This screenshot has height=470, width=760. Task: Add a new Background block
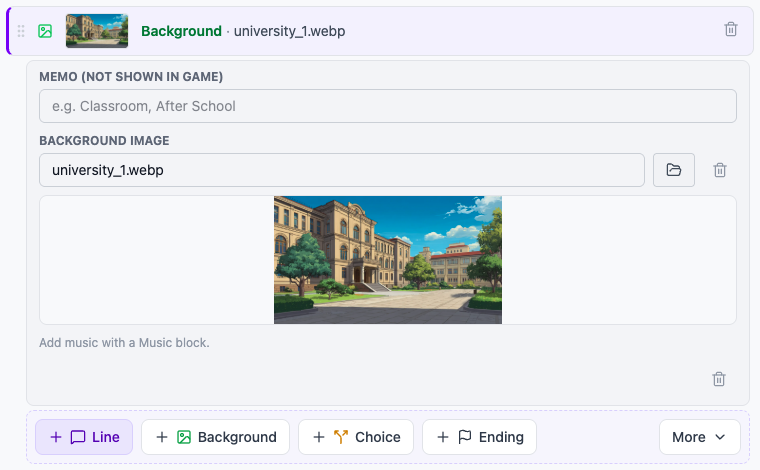point(215,437)
